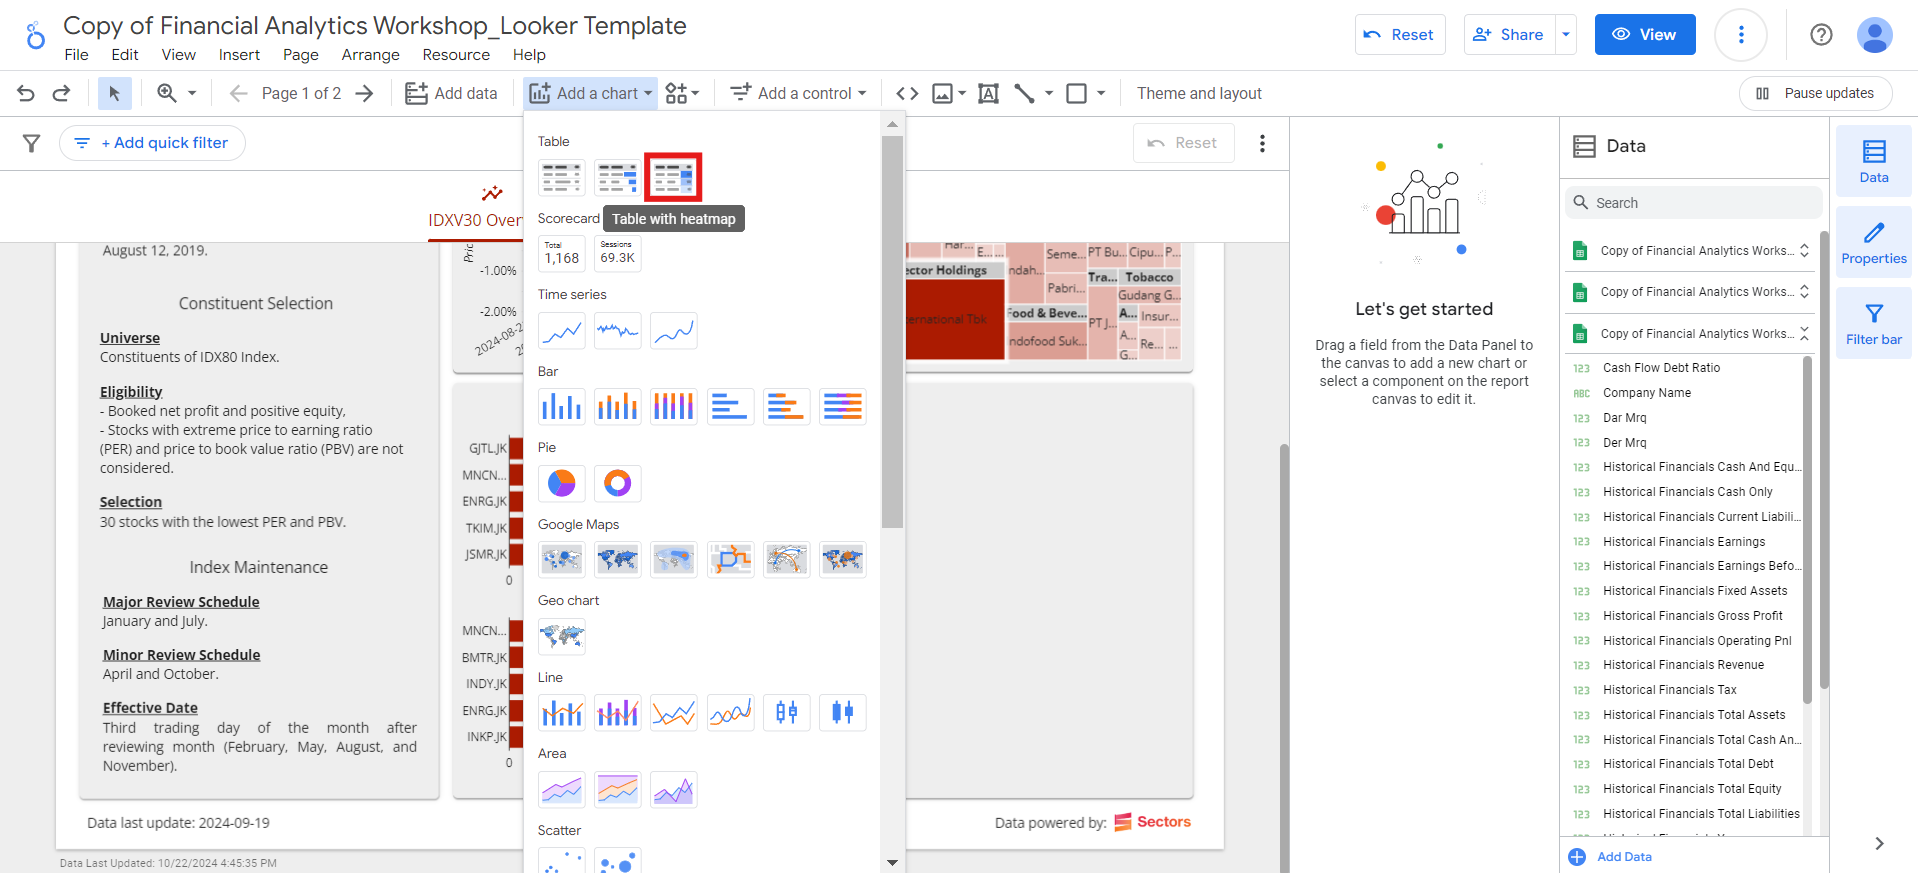Click the View button
This screenshot has height=873, width=1918.
click(1645, 34)
